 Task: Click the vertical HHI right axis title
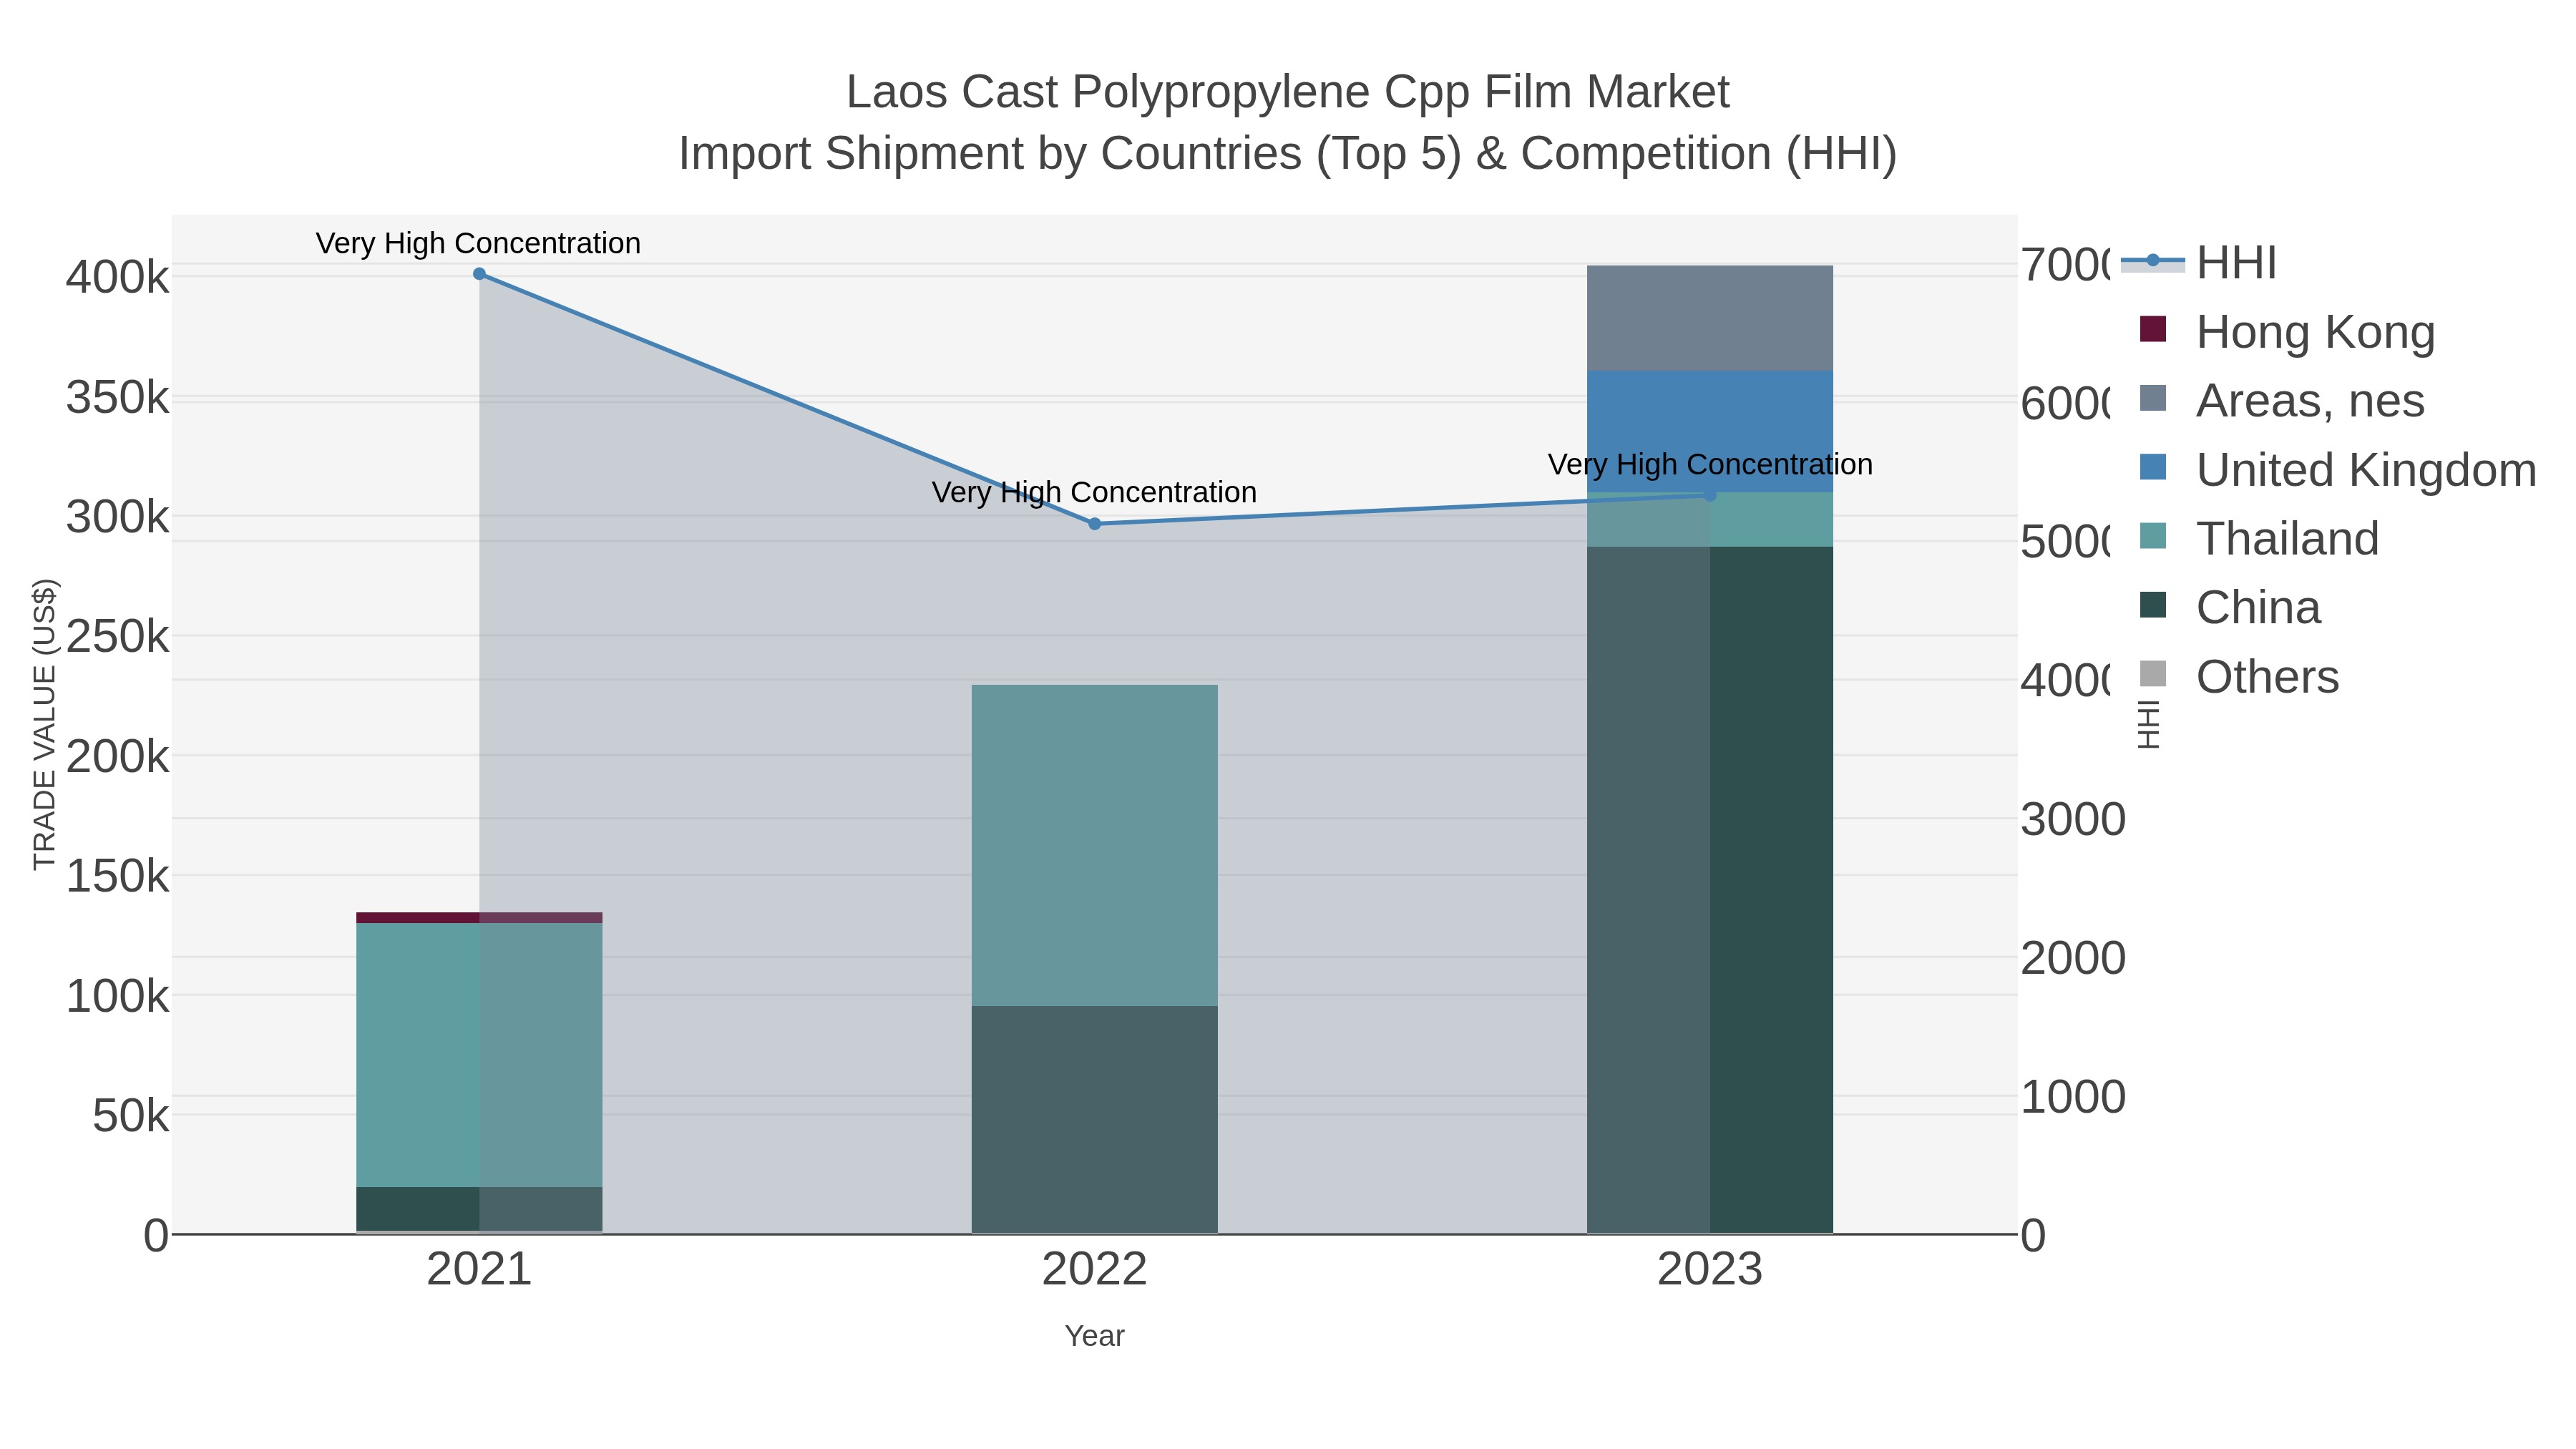[2148, 724]
